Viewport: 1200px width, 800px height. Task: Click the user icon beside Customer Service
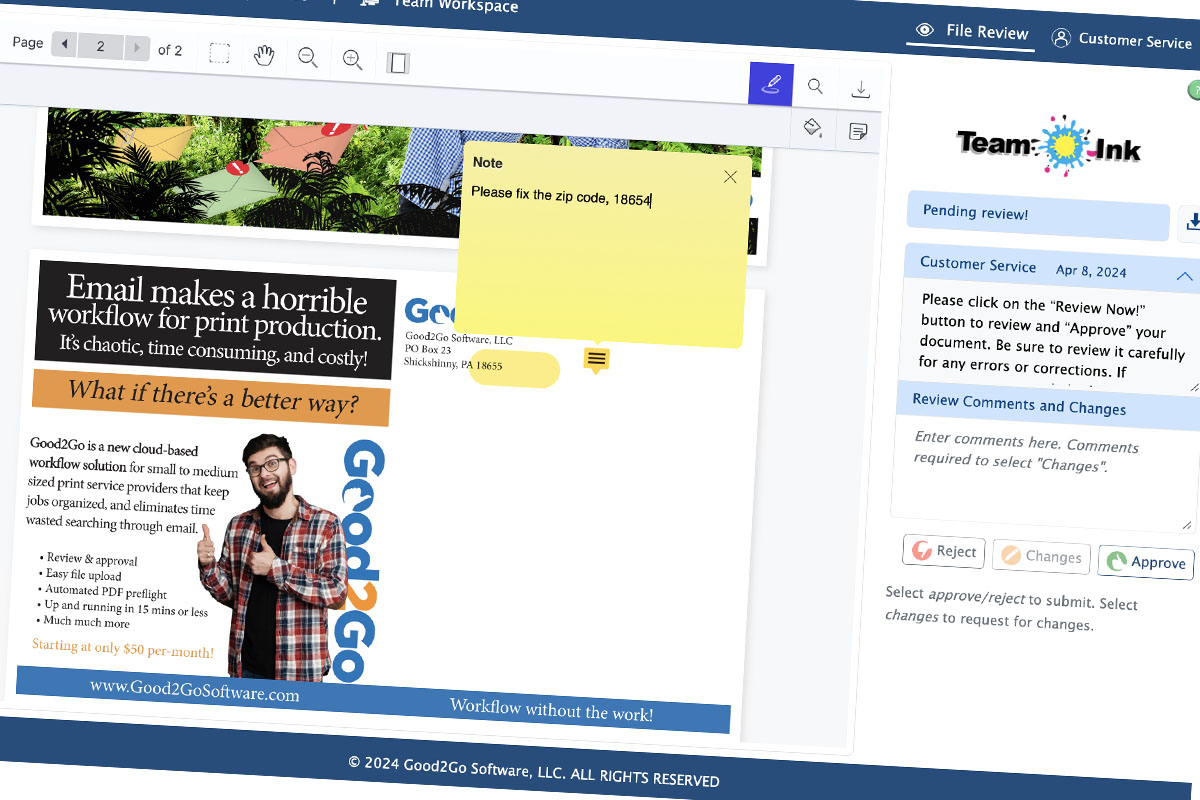[x=1060, y=37]
